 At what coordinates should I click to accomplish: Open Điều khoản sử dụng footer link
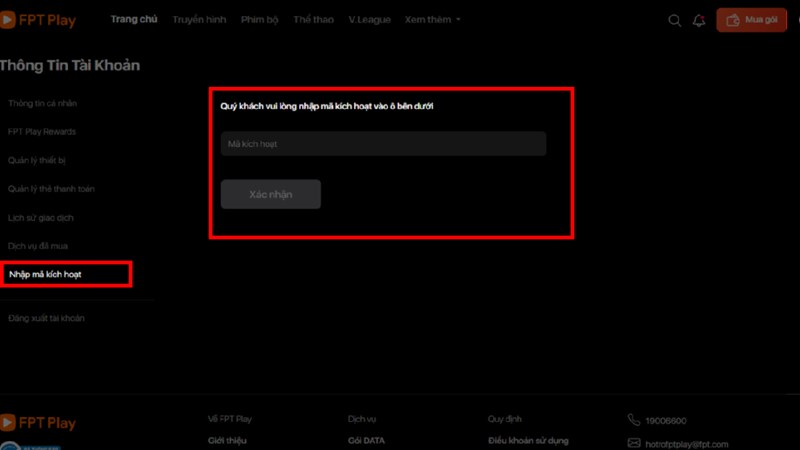tap(528, 440)
